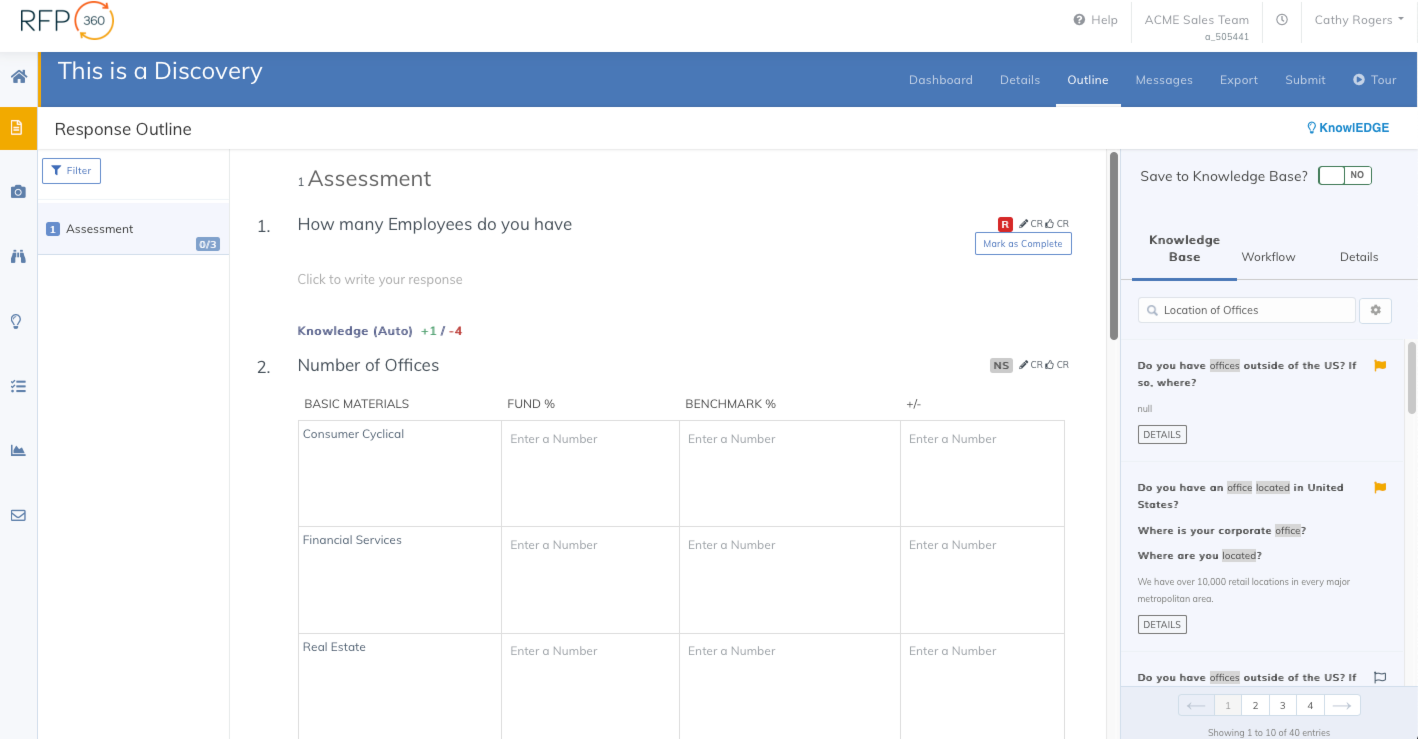Open the lightbulb icon in sidebar
This screenshot has height=739, width=1418.
[17, 322]
